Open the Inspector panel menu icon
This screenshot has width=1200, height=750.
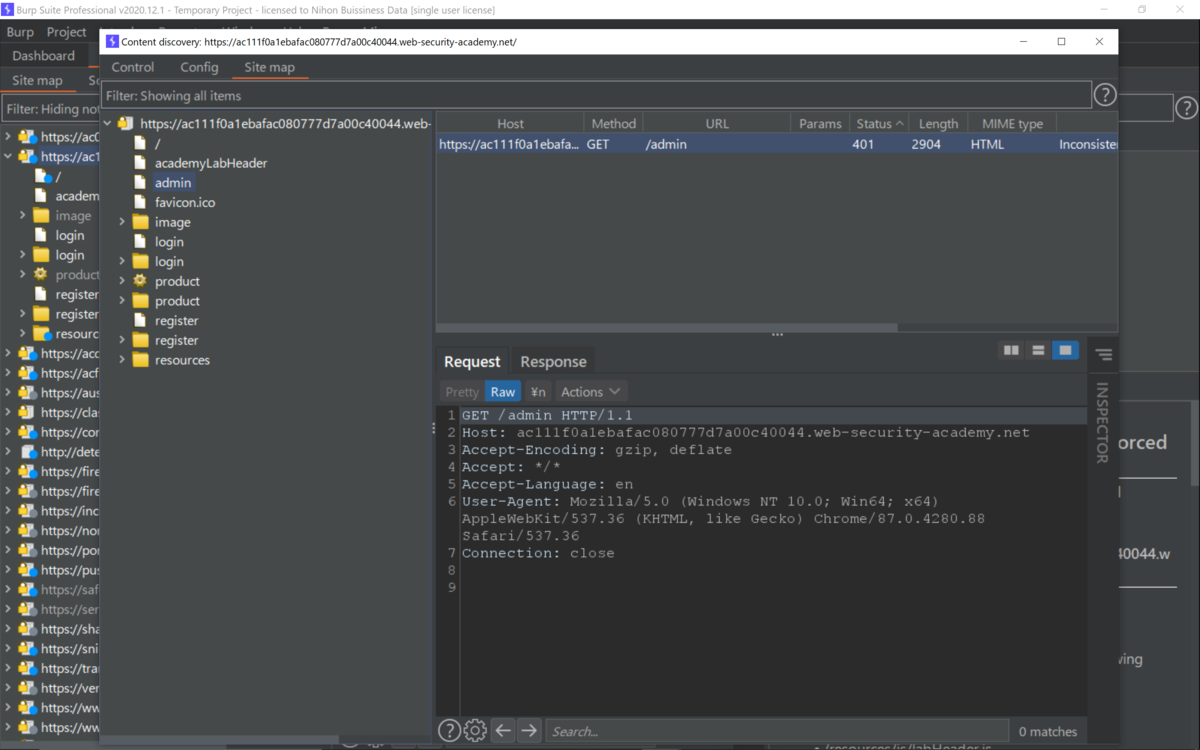click(x=1103, y=355)
